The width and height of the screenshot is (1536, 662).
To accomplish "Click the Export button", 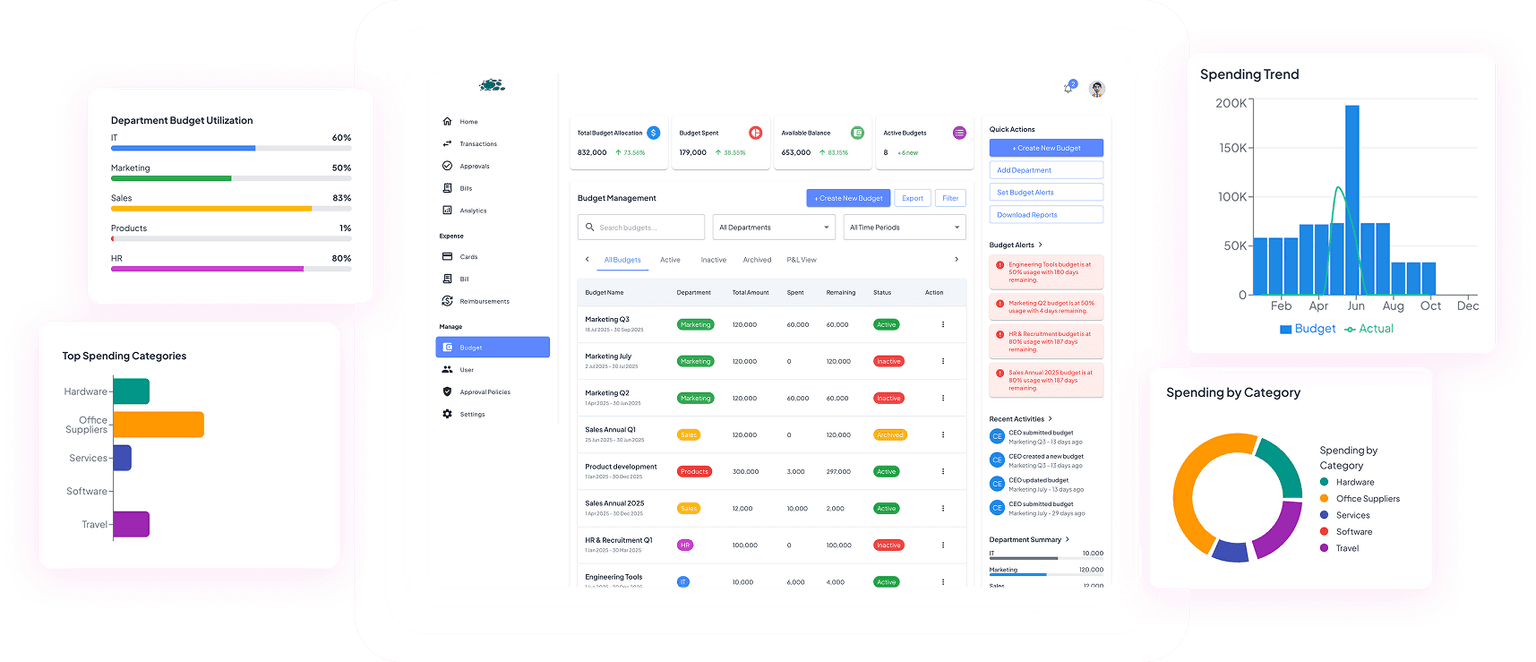I will pos(912,198).
